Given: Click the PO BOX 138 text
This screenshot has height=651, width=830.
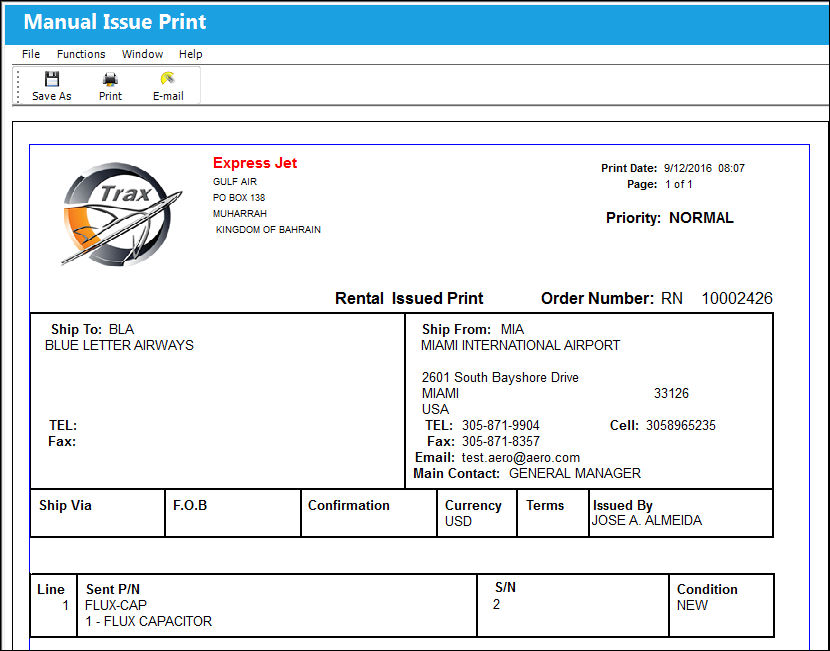Looking at the screenshot, I should pos(239,197).
